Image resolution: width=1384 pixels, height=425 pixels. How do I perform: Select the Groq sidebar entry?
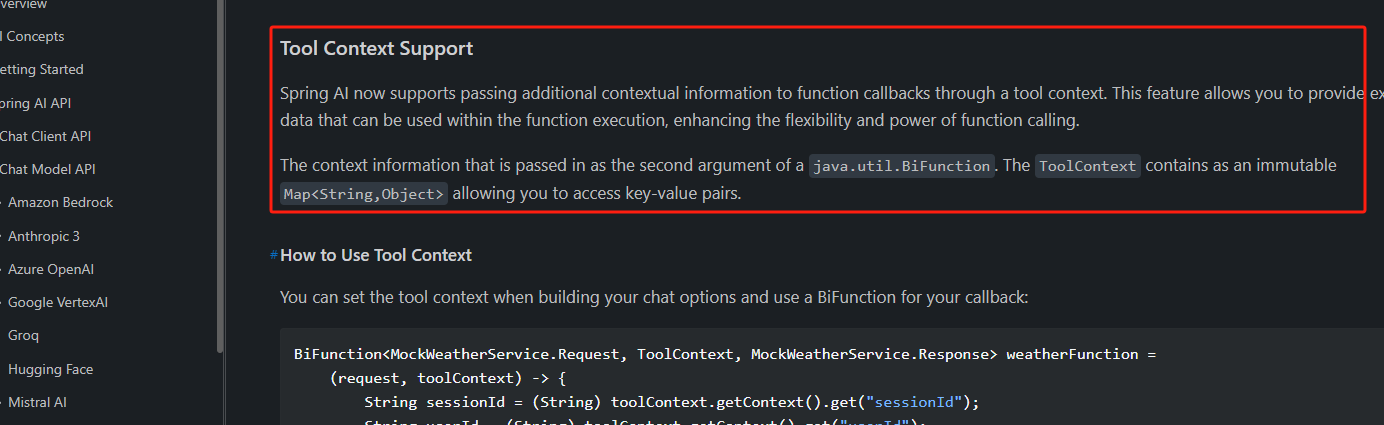[x=24, y=335]
